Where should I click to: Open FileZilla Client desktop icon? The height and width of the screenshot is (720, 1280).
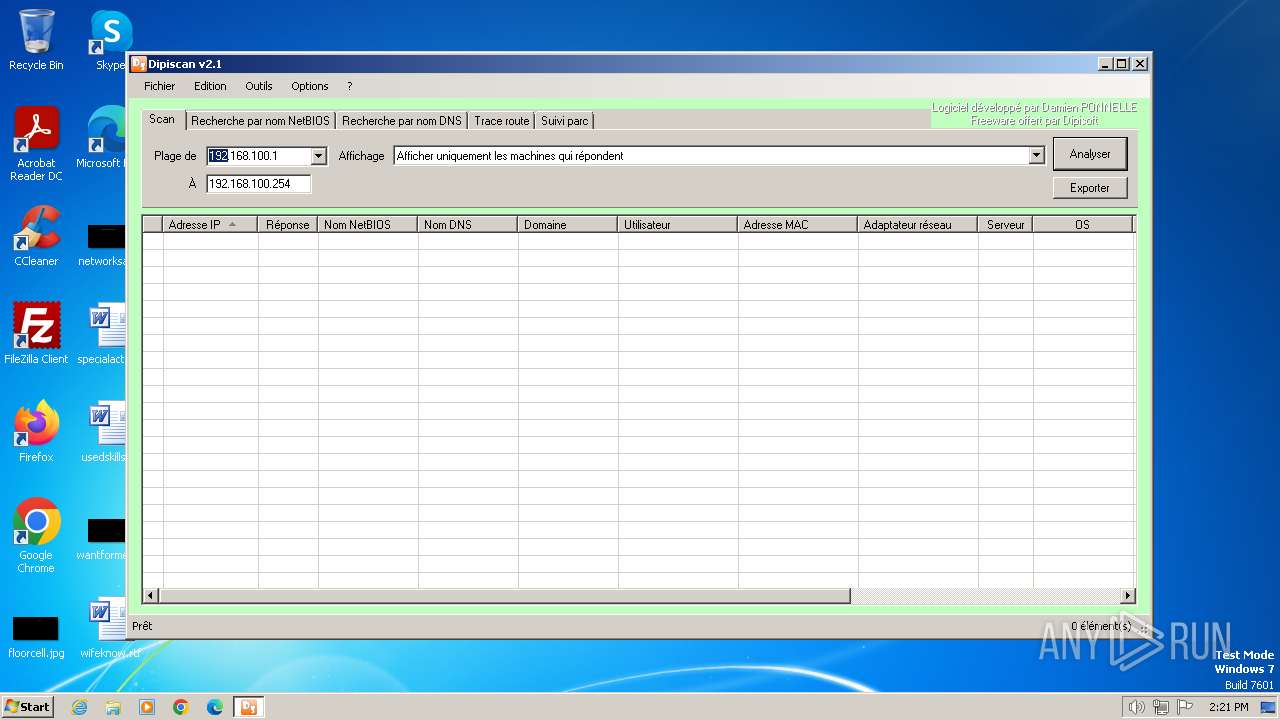(36, 333)
